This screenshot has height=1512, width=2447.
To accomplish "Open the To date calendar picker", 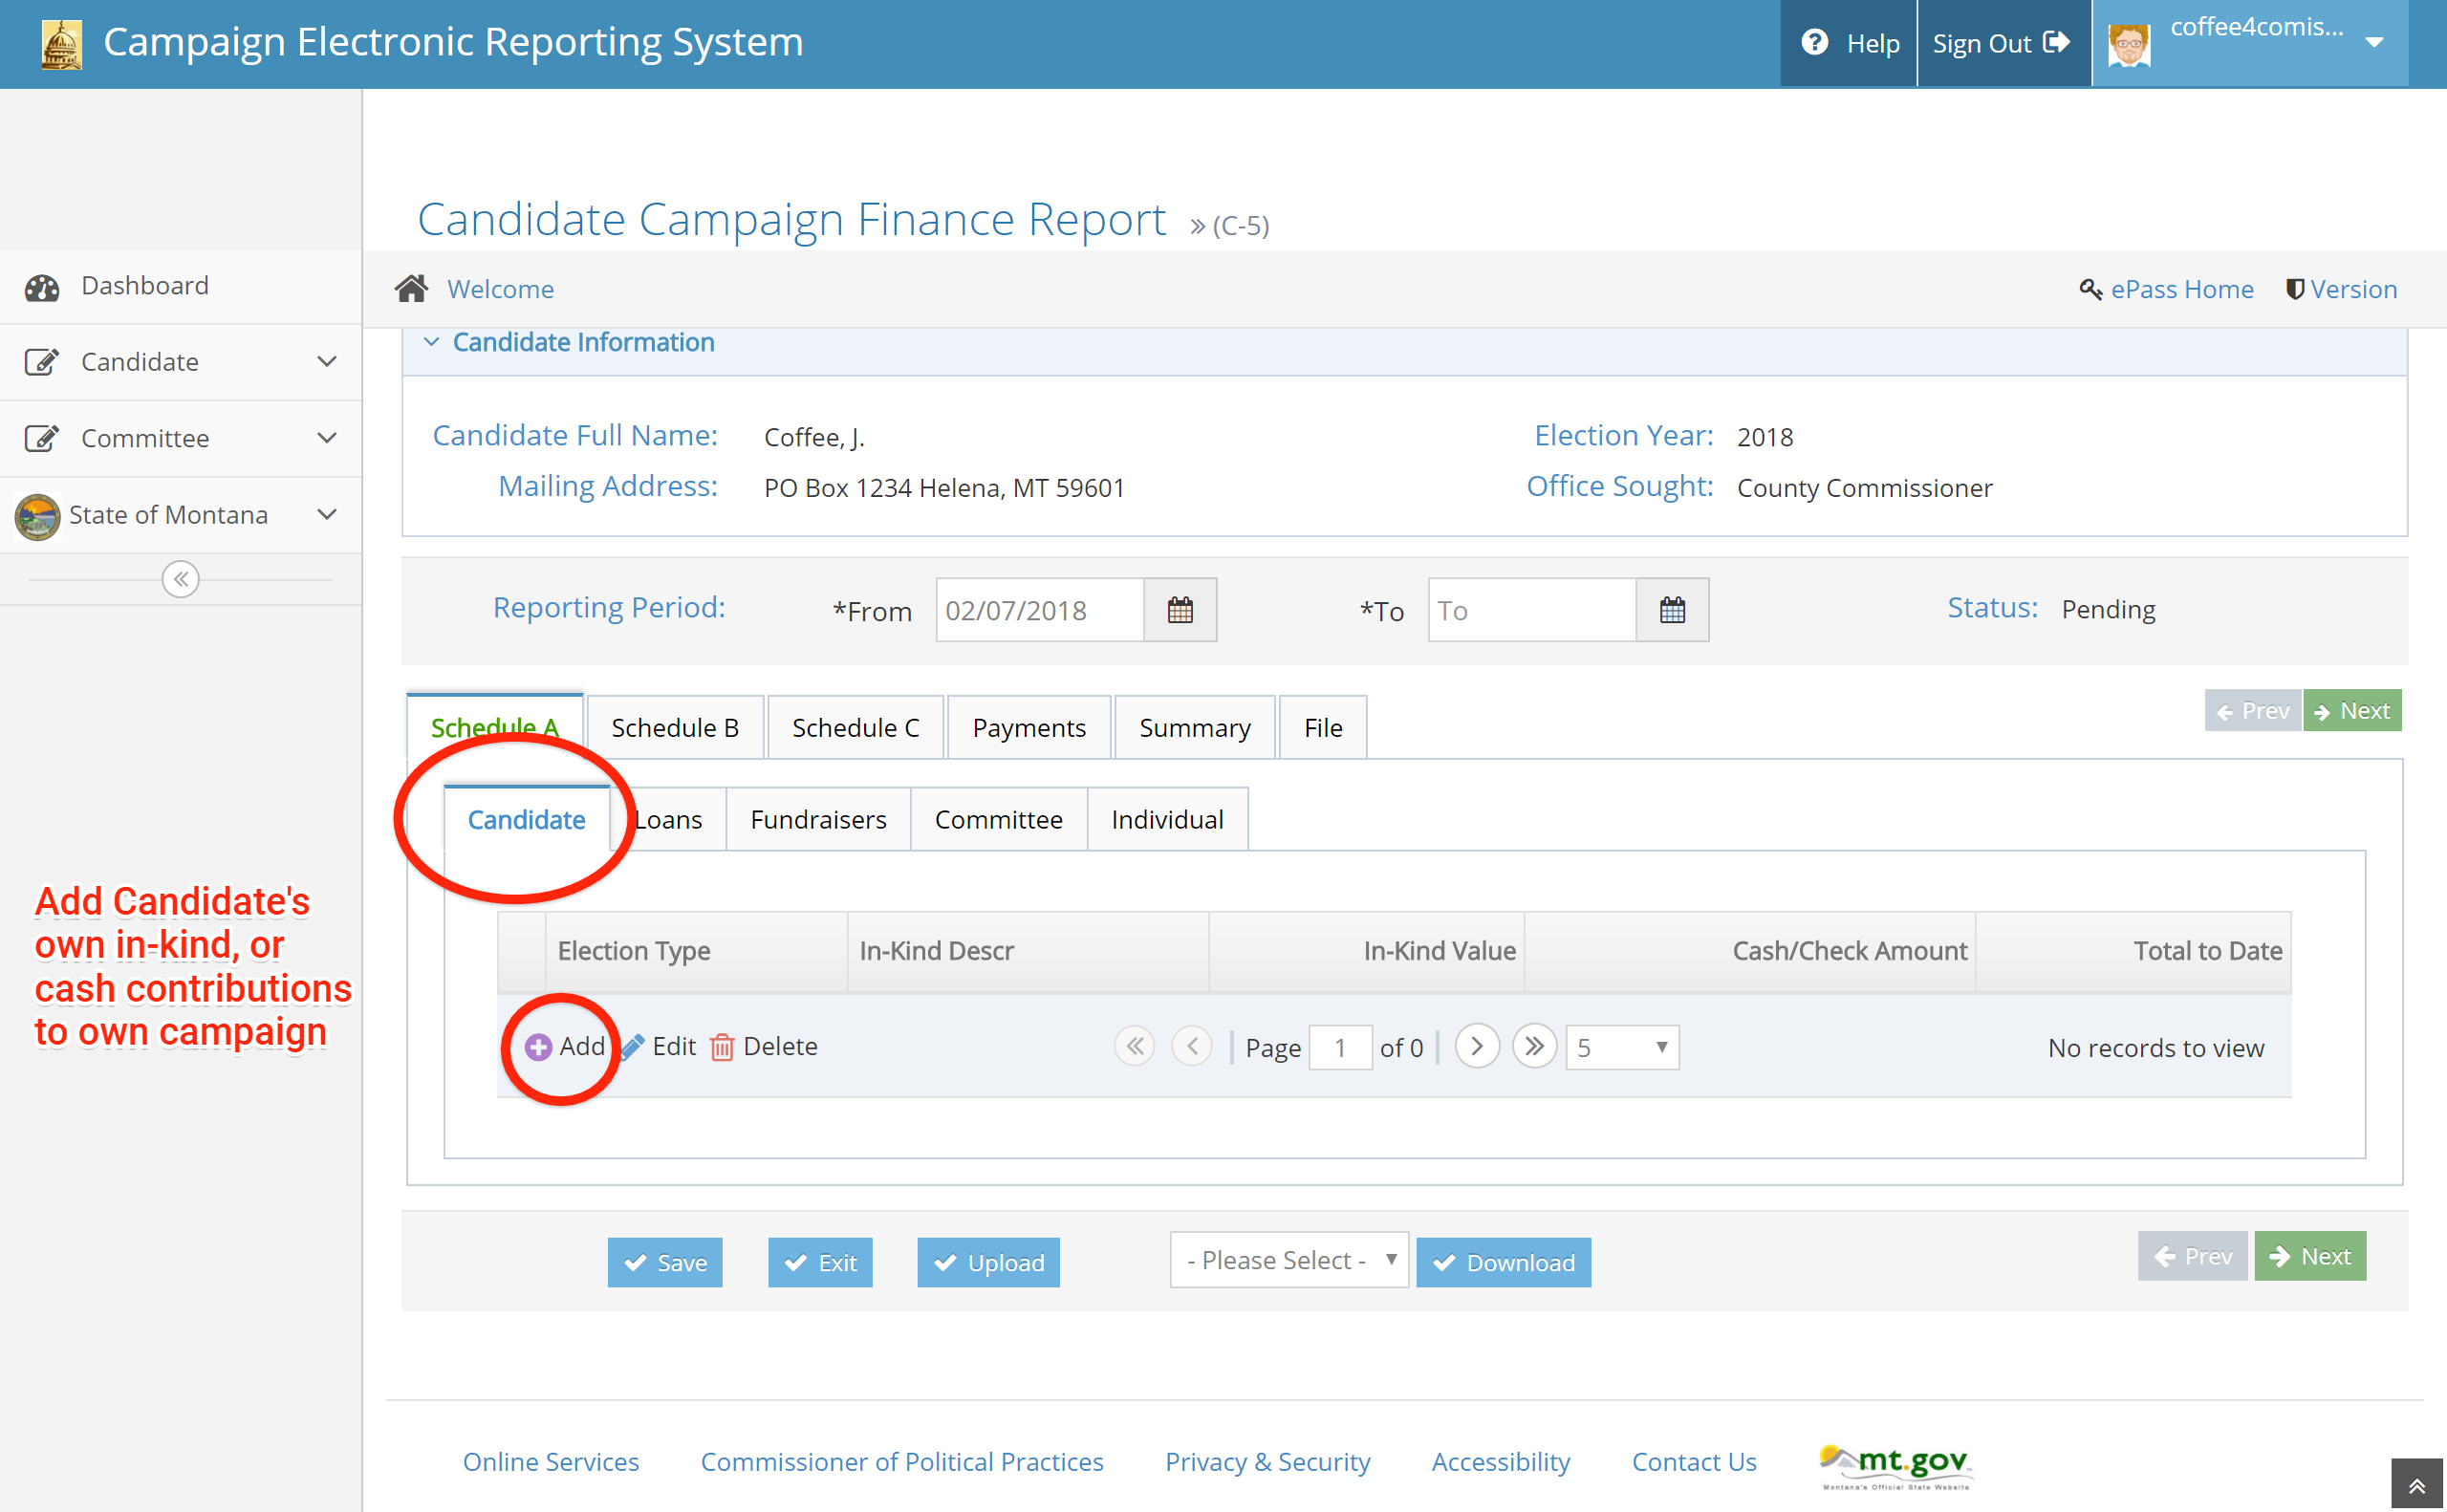I will 1671,609.
